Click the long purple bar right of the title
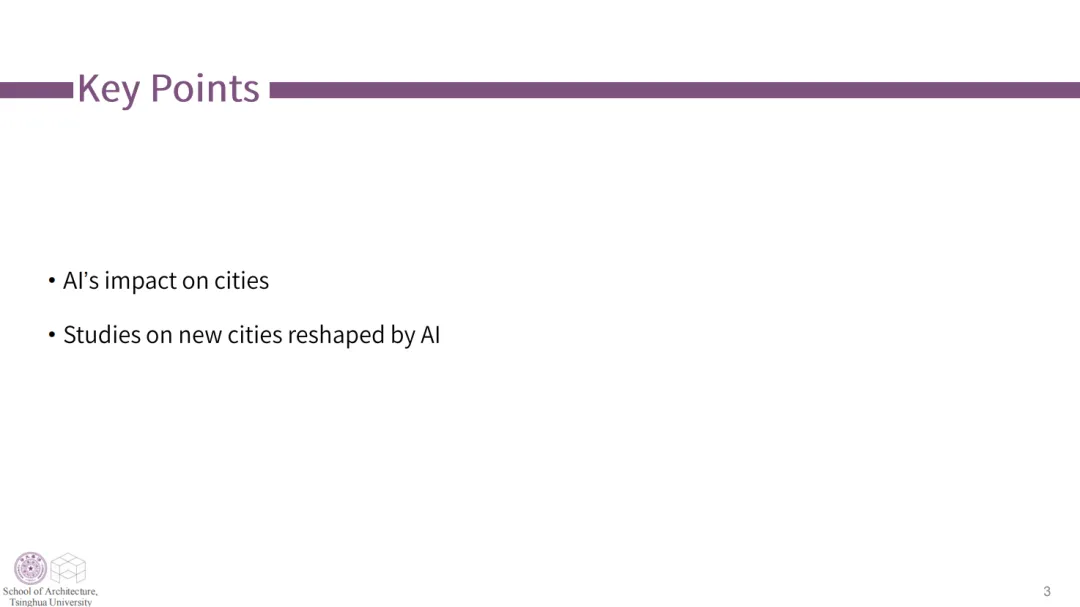Viewport: 1080px width, 607px height. [x=674, y=90]
